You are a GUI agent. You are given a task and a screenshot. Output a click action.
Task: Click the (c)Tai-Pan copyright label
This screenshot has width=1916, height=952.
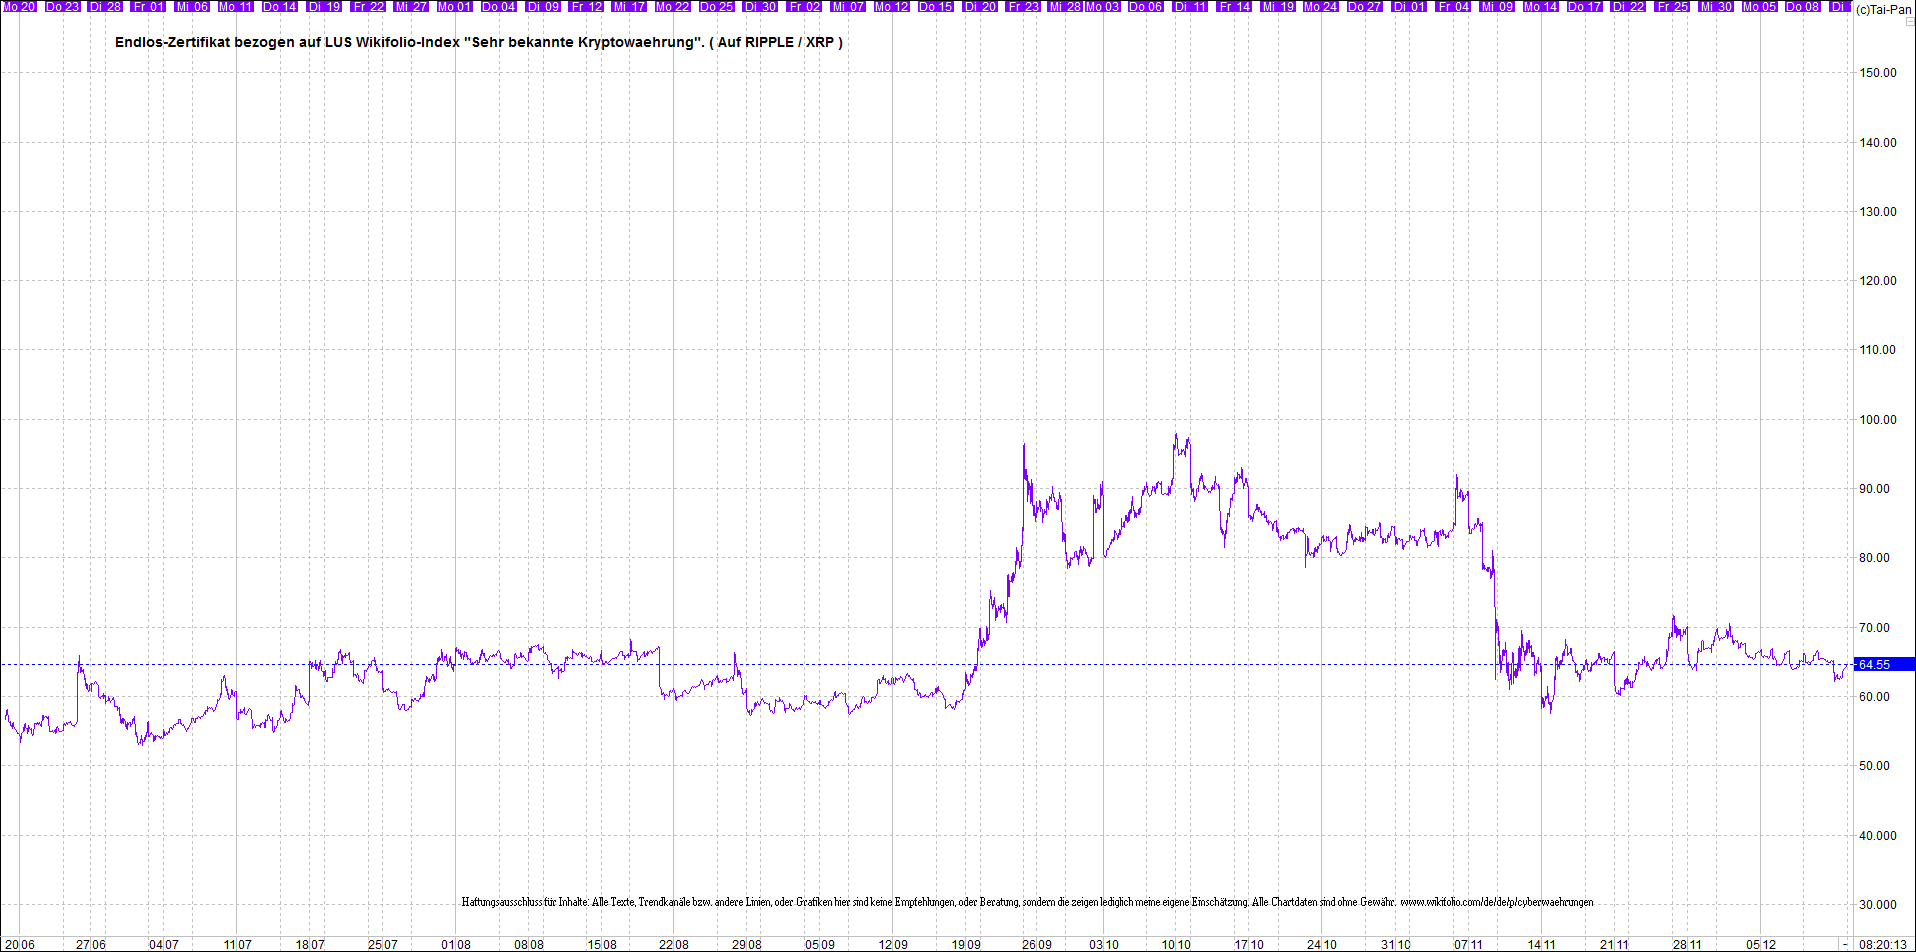(1884, 9)
